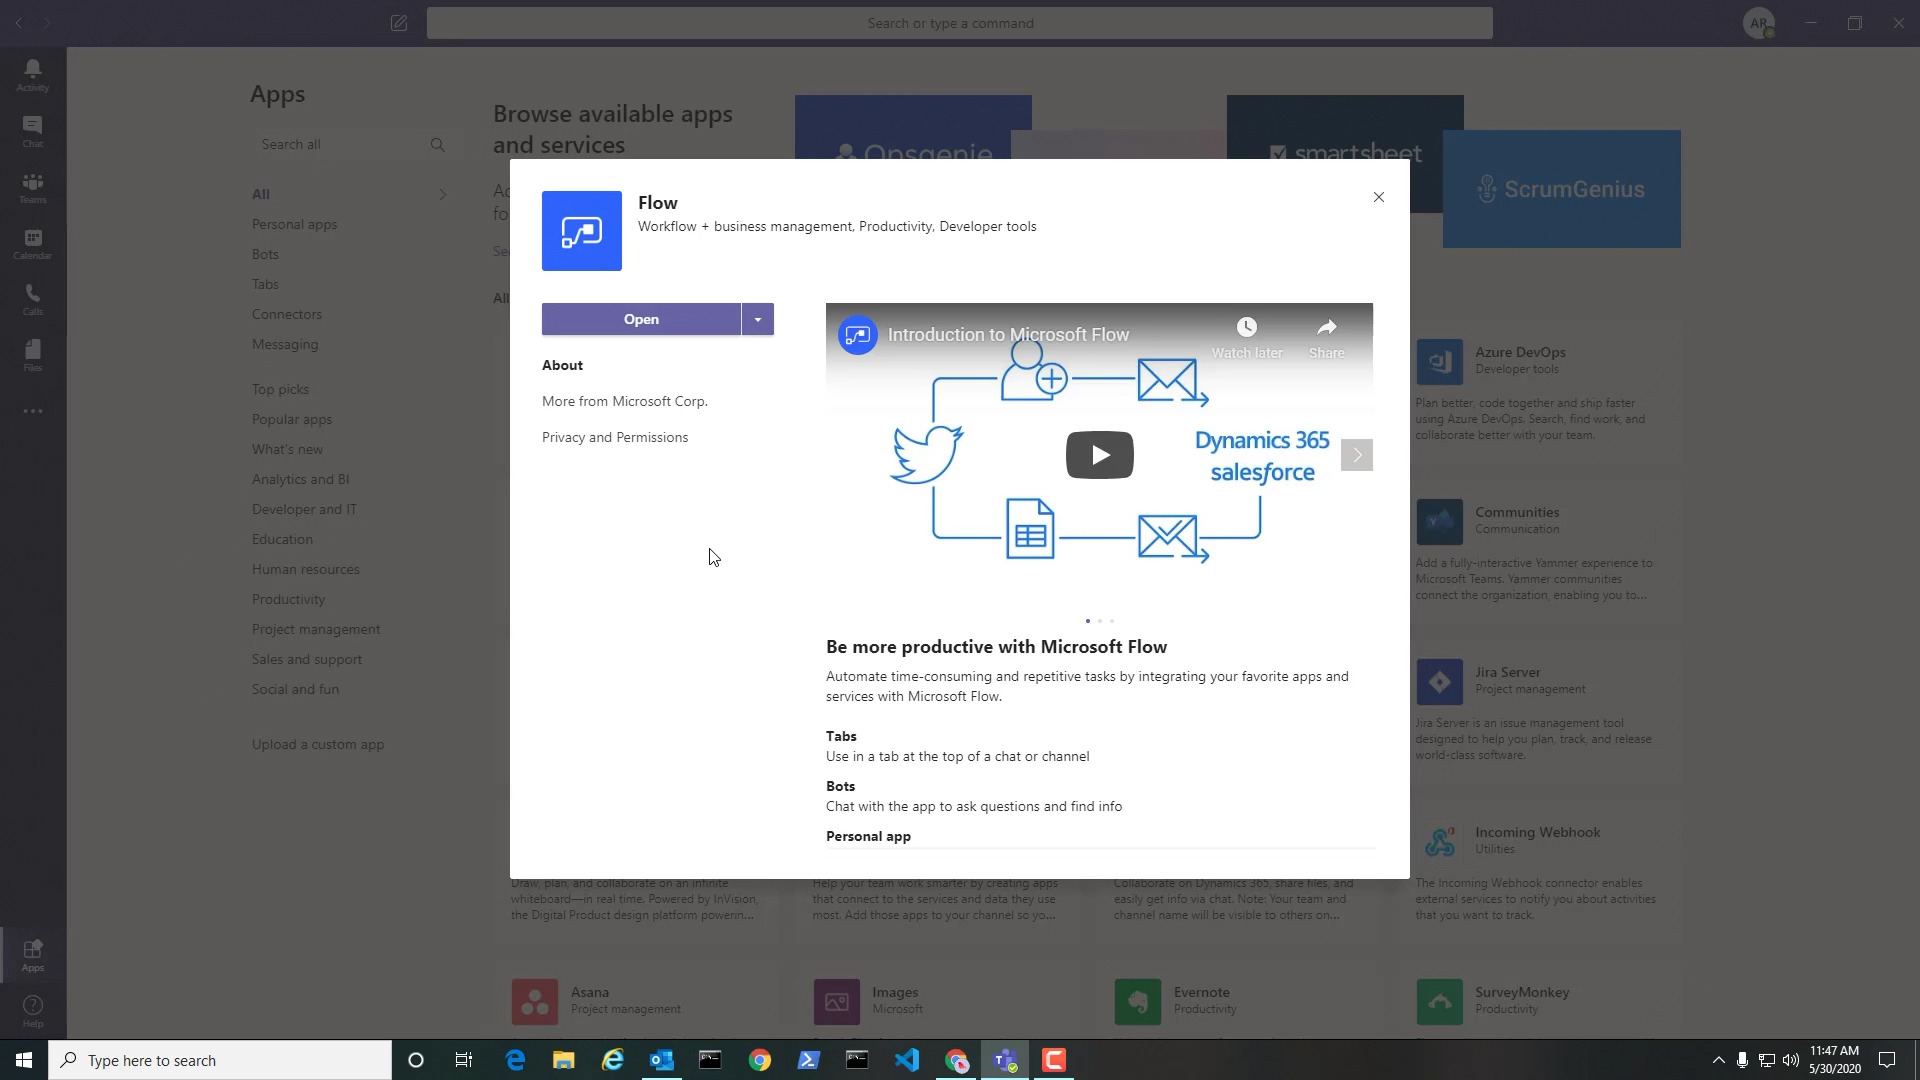This screenshot has height=1080, width=1920.
Task: Open What's new category
Action: click(x=287, y=449)
